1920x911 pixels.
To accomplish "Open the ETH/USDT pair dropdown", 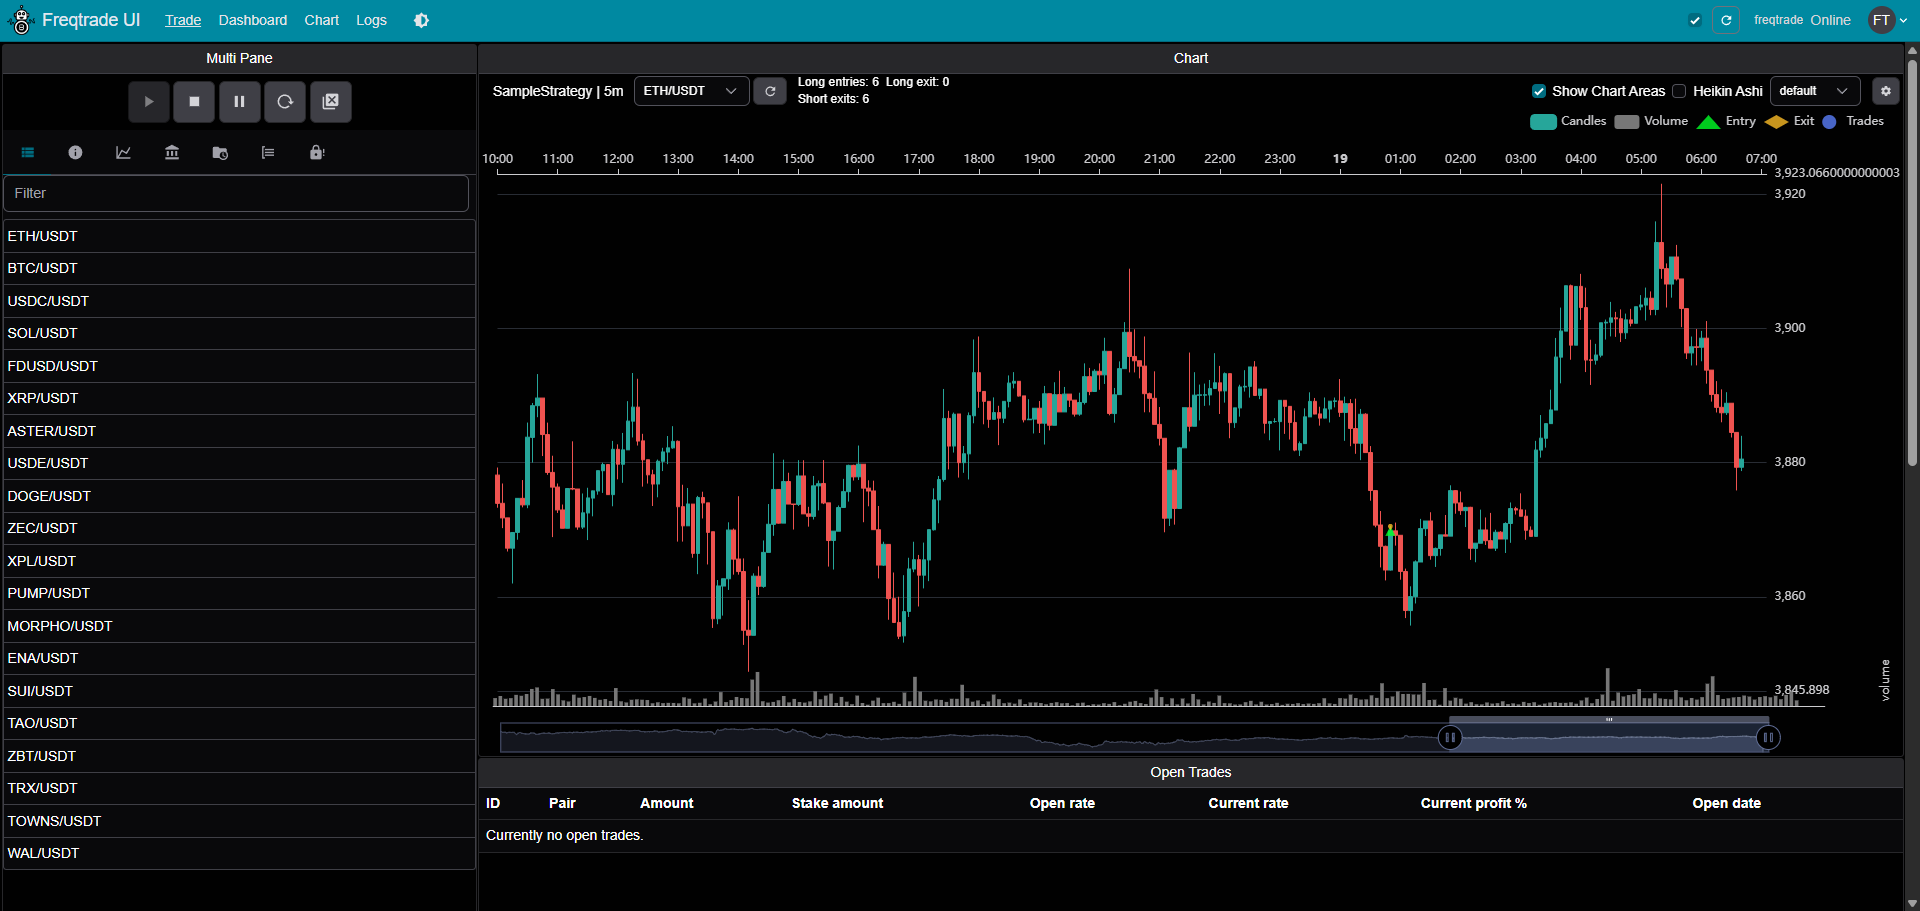I will click(691, 91).
